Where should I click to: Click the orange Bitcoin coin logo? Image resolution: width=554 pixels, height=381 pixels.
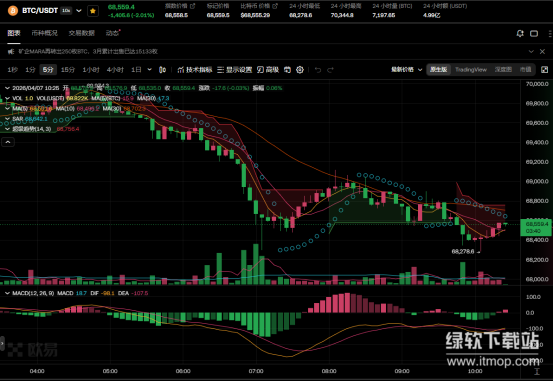[13, 11]
